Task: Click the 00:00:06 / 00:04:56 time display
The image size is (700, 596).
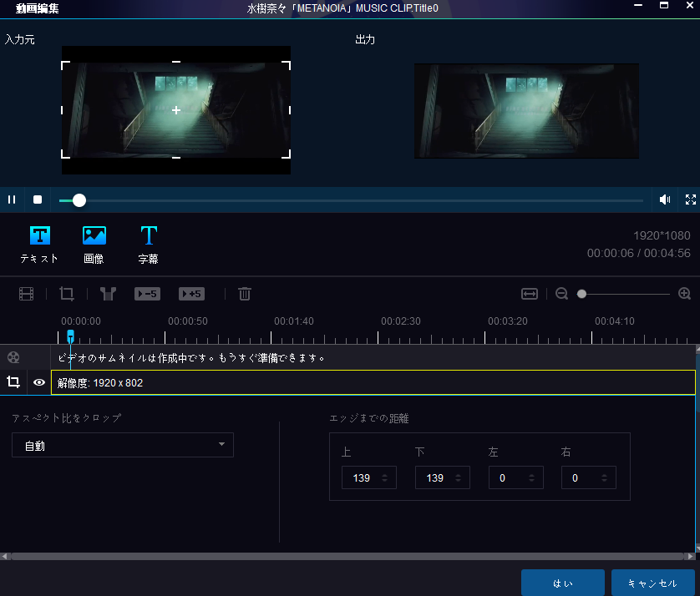Action: coord(638,253)
